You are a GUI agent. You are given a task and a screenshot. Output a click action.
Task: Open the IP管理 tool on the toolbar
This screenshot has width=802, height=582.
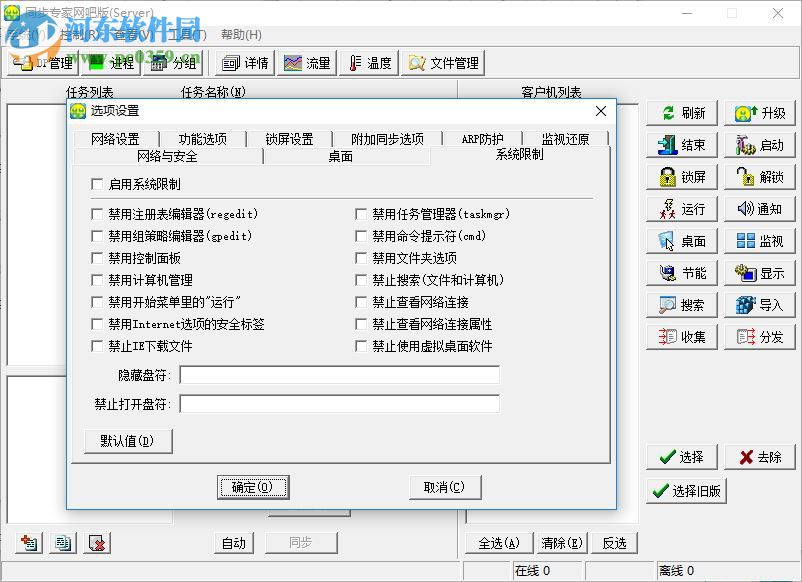pyautogui.click(x=44, y=61)
